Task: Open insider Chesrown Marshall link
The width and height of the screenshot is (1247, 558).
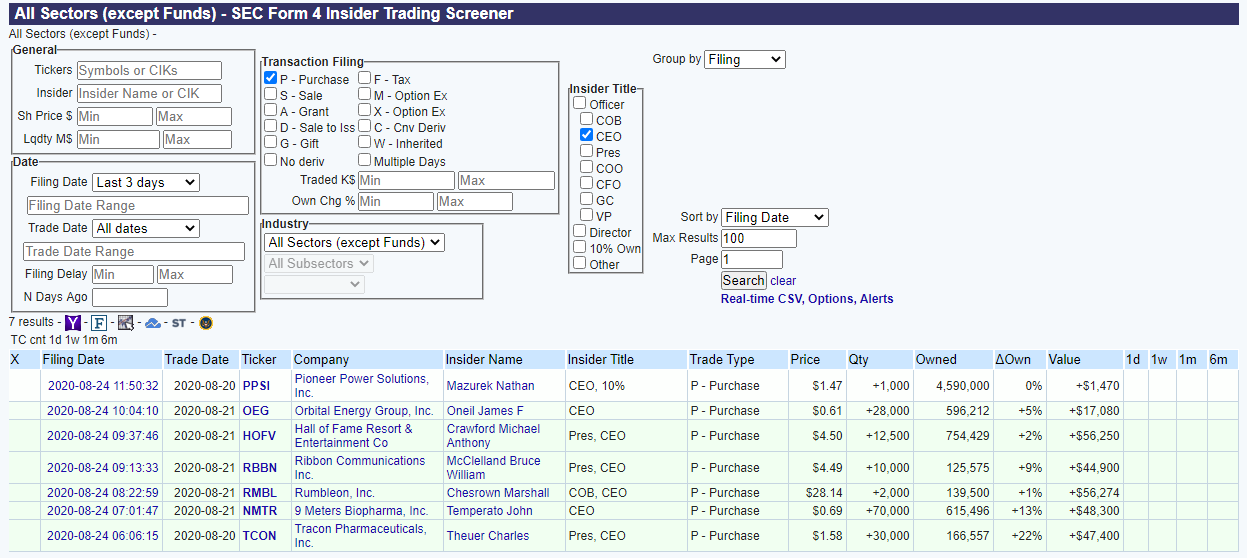Action: pos(498,492)
